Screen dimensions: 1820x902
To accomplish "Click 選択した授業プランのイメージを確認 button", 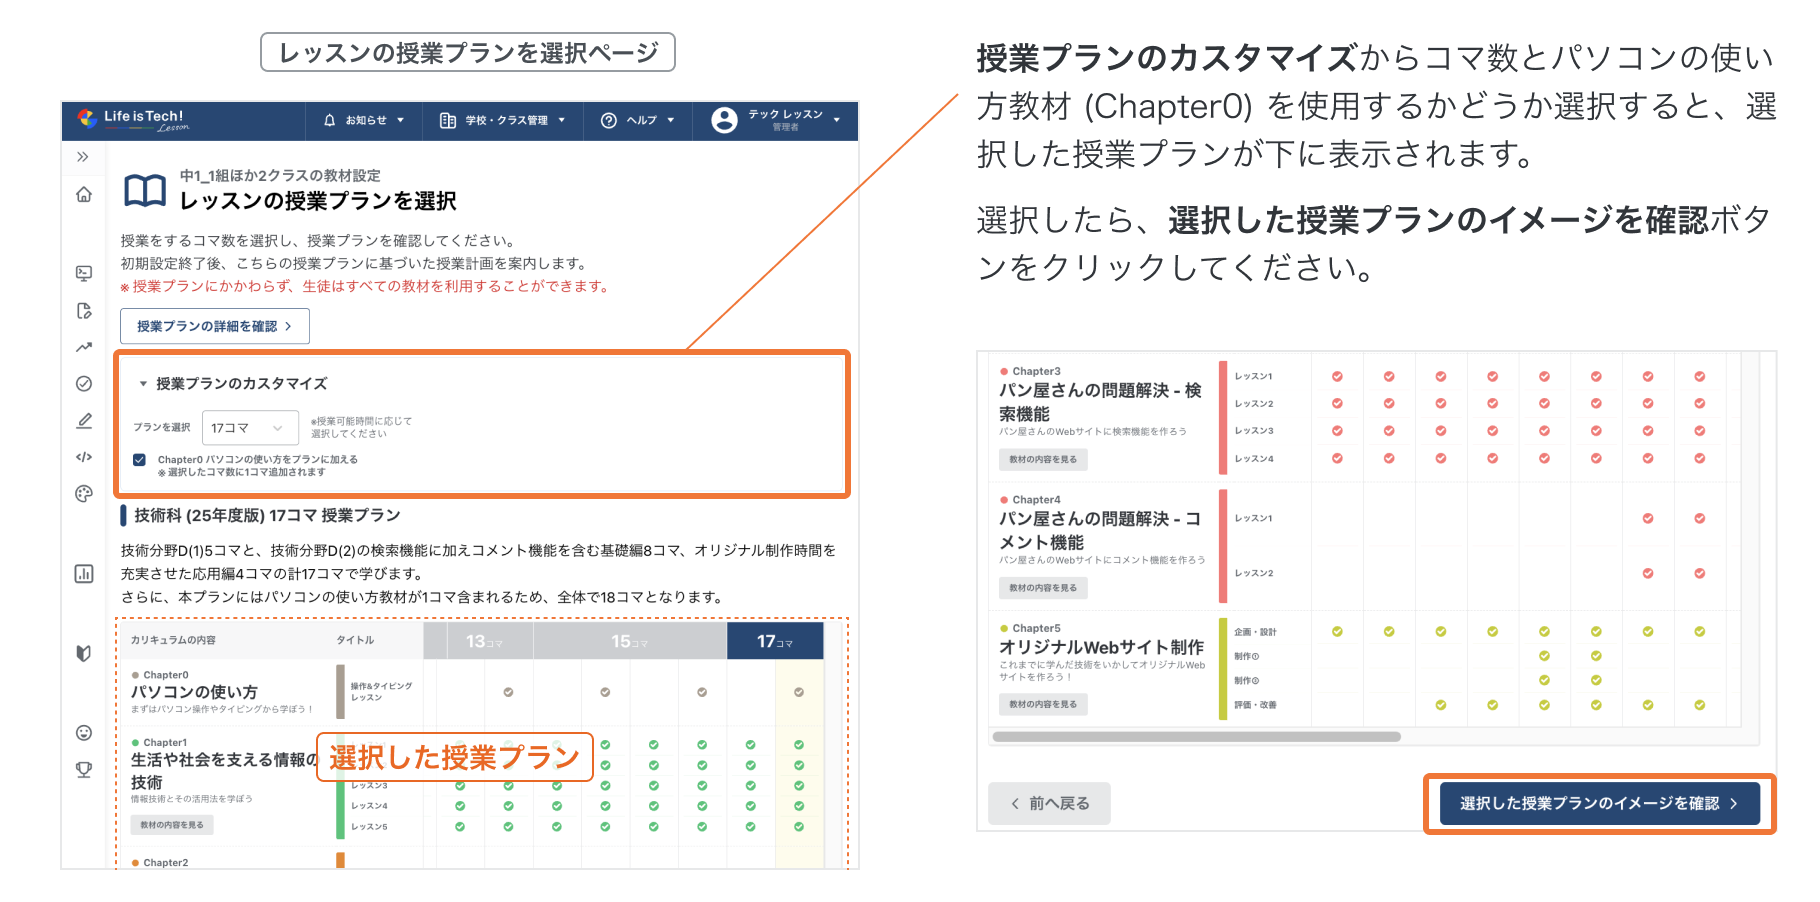I will (x=1598, y=803).
